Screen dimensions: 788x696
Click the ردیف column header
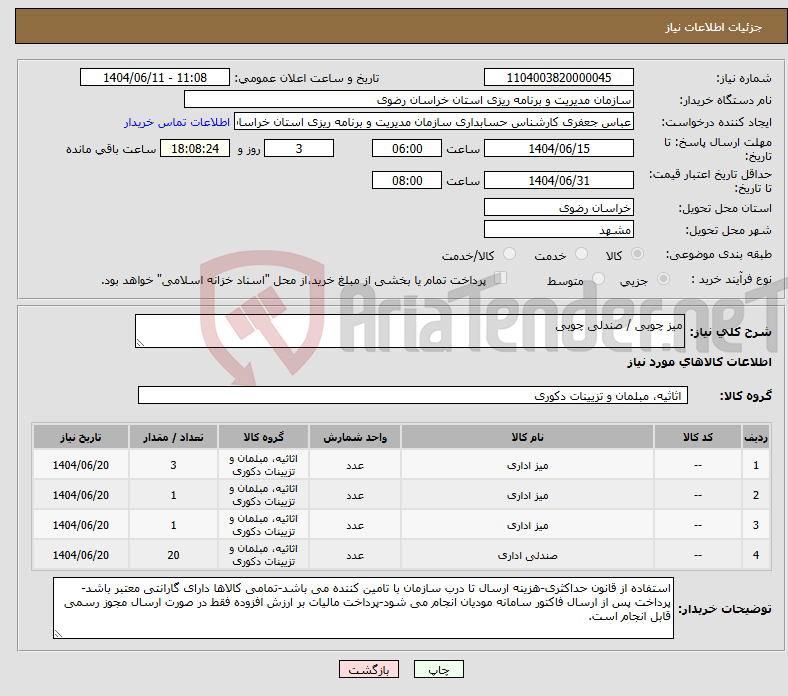pos(756,437)
